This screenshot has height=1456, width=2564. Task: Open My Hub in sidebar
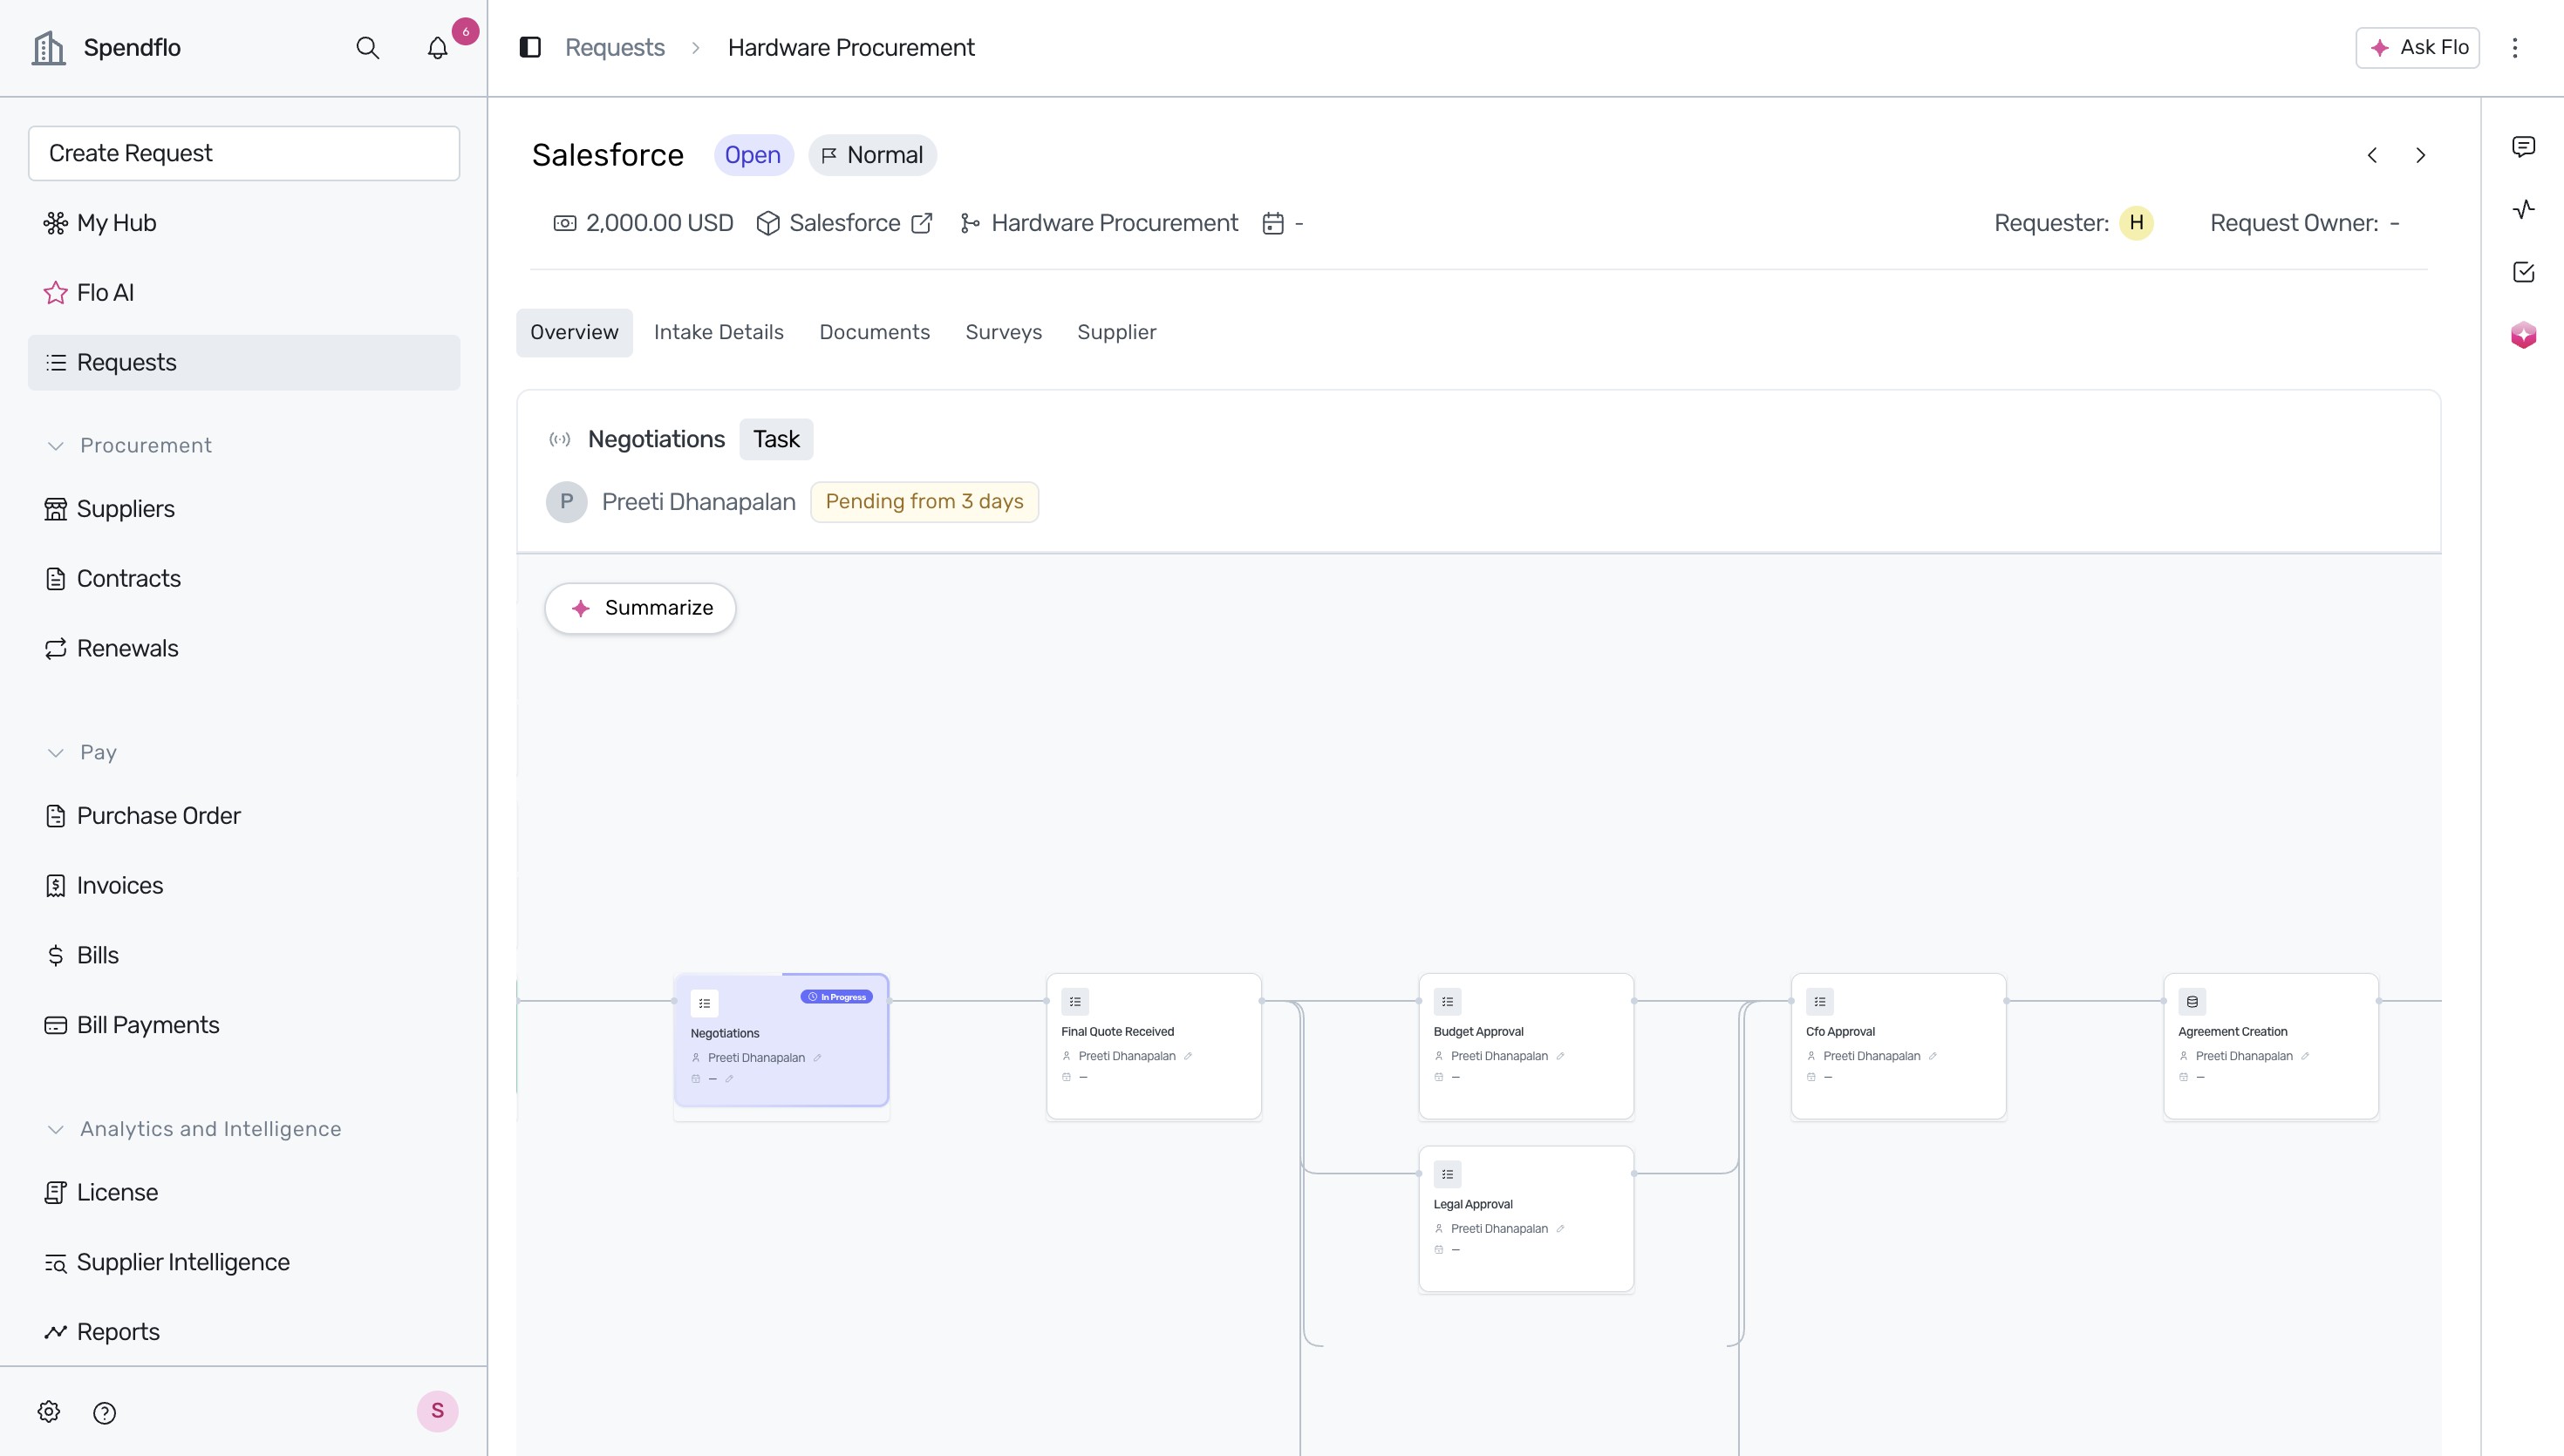click(x=244, y=223)
